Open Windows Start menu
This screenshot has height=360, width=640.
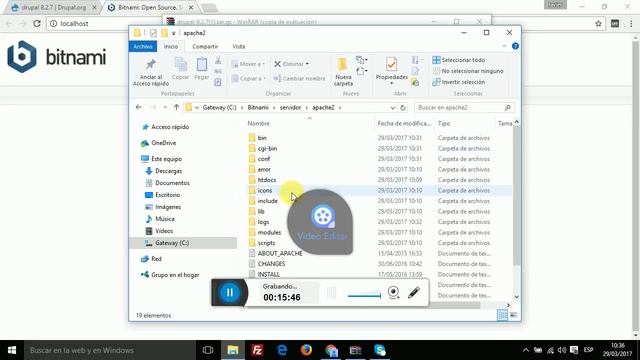12,350
